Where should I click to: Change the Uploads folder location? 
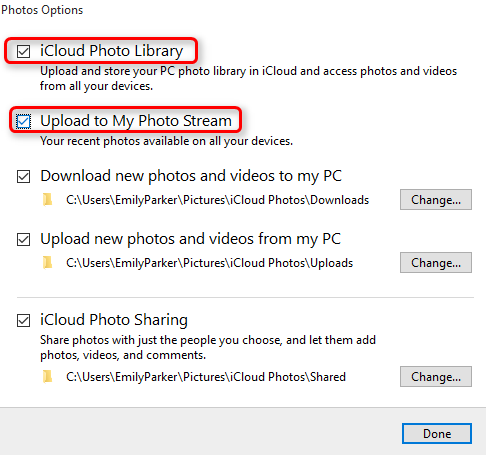[x=436, y=263]
